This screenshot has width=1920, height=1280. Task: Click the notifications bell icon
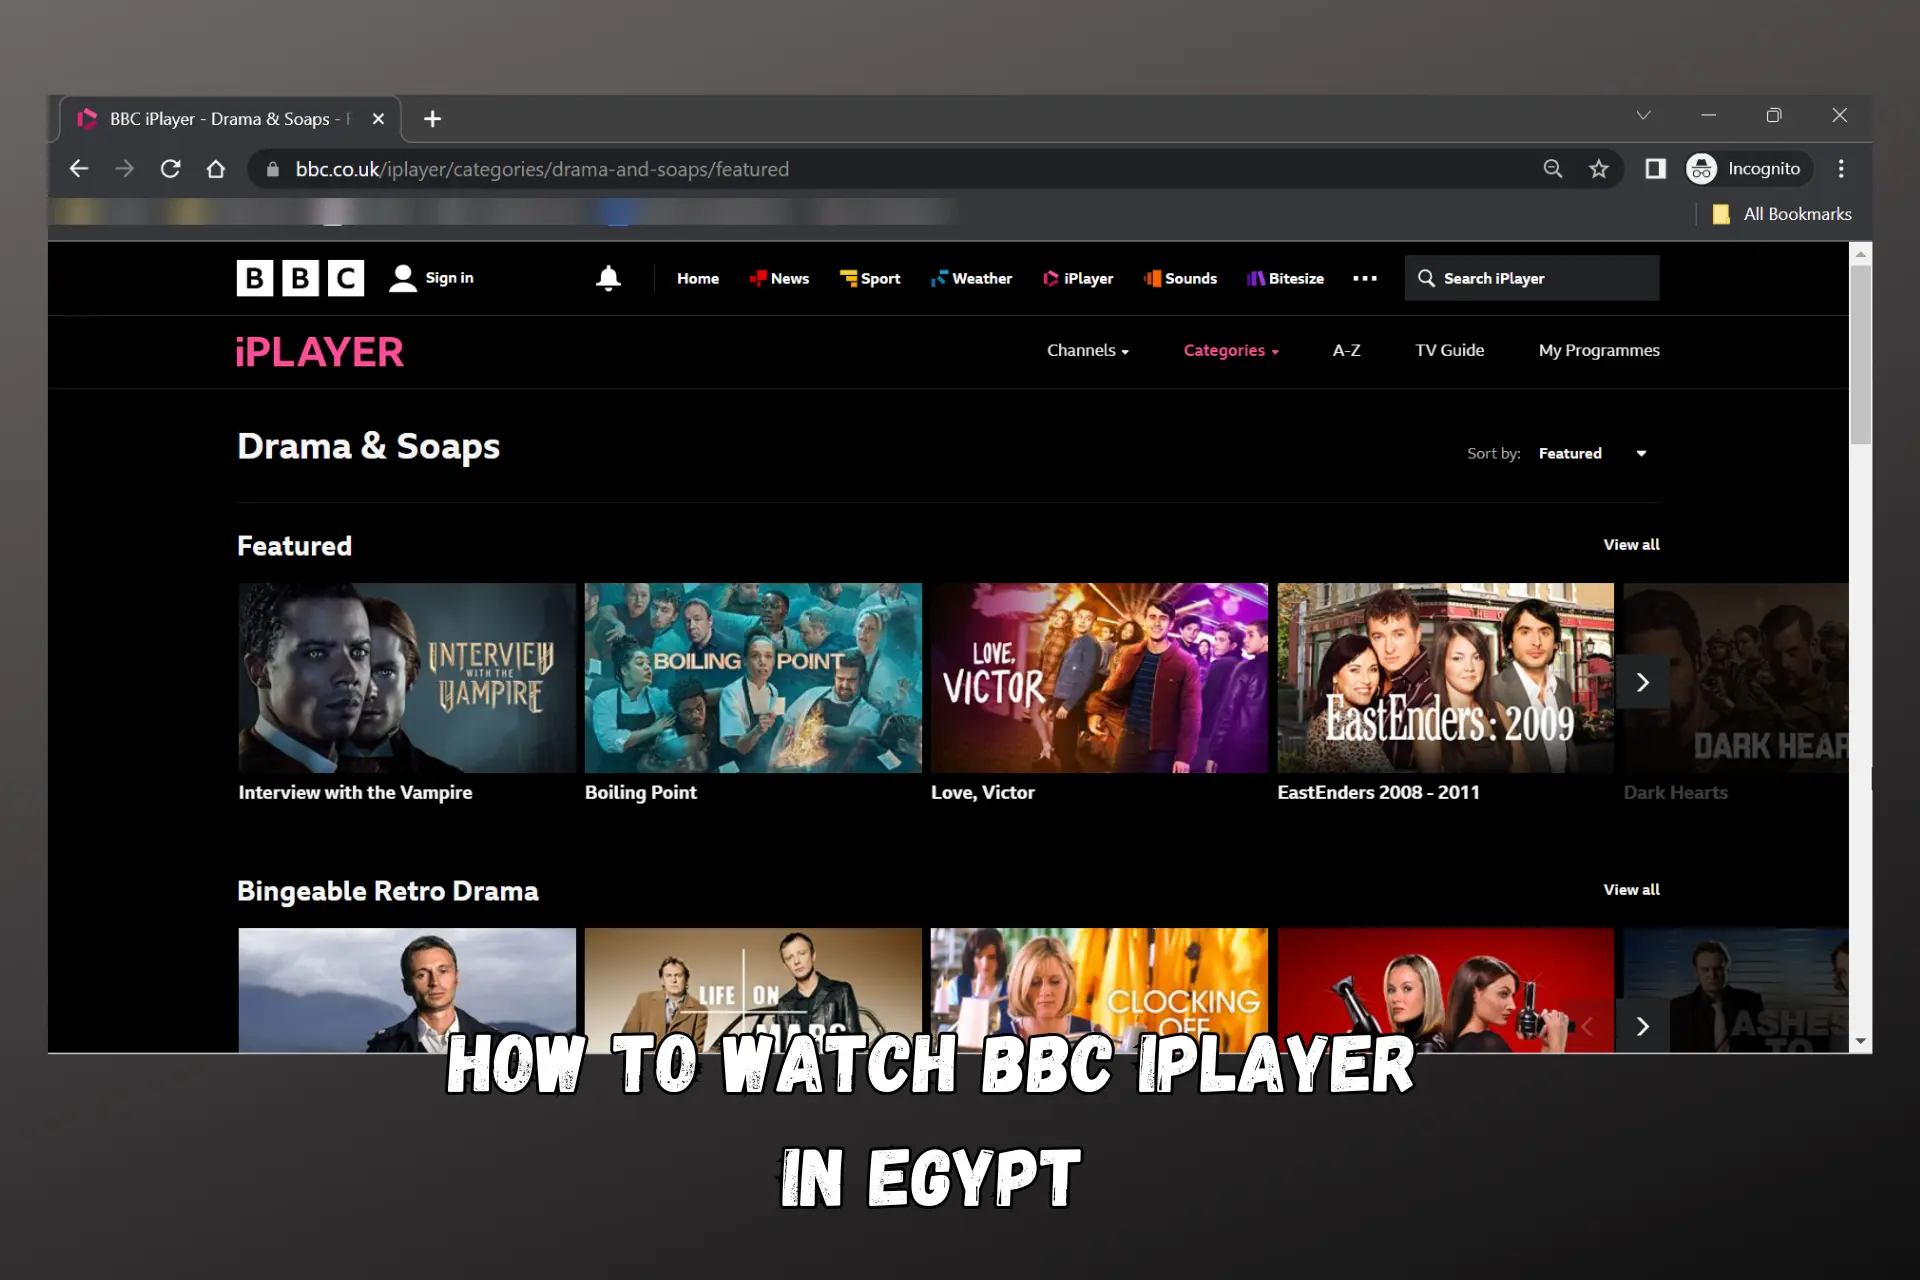pos(606,277)
